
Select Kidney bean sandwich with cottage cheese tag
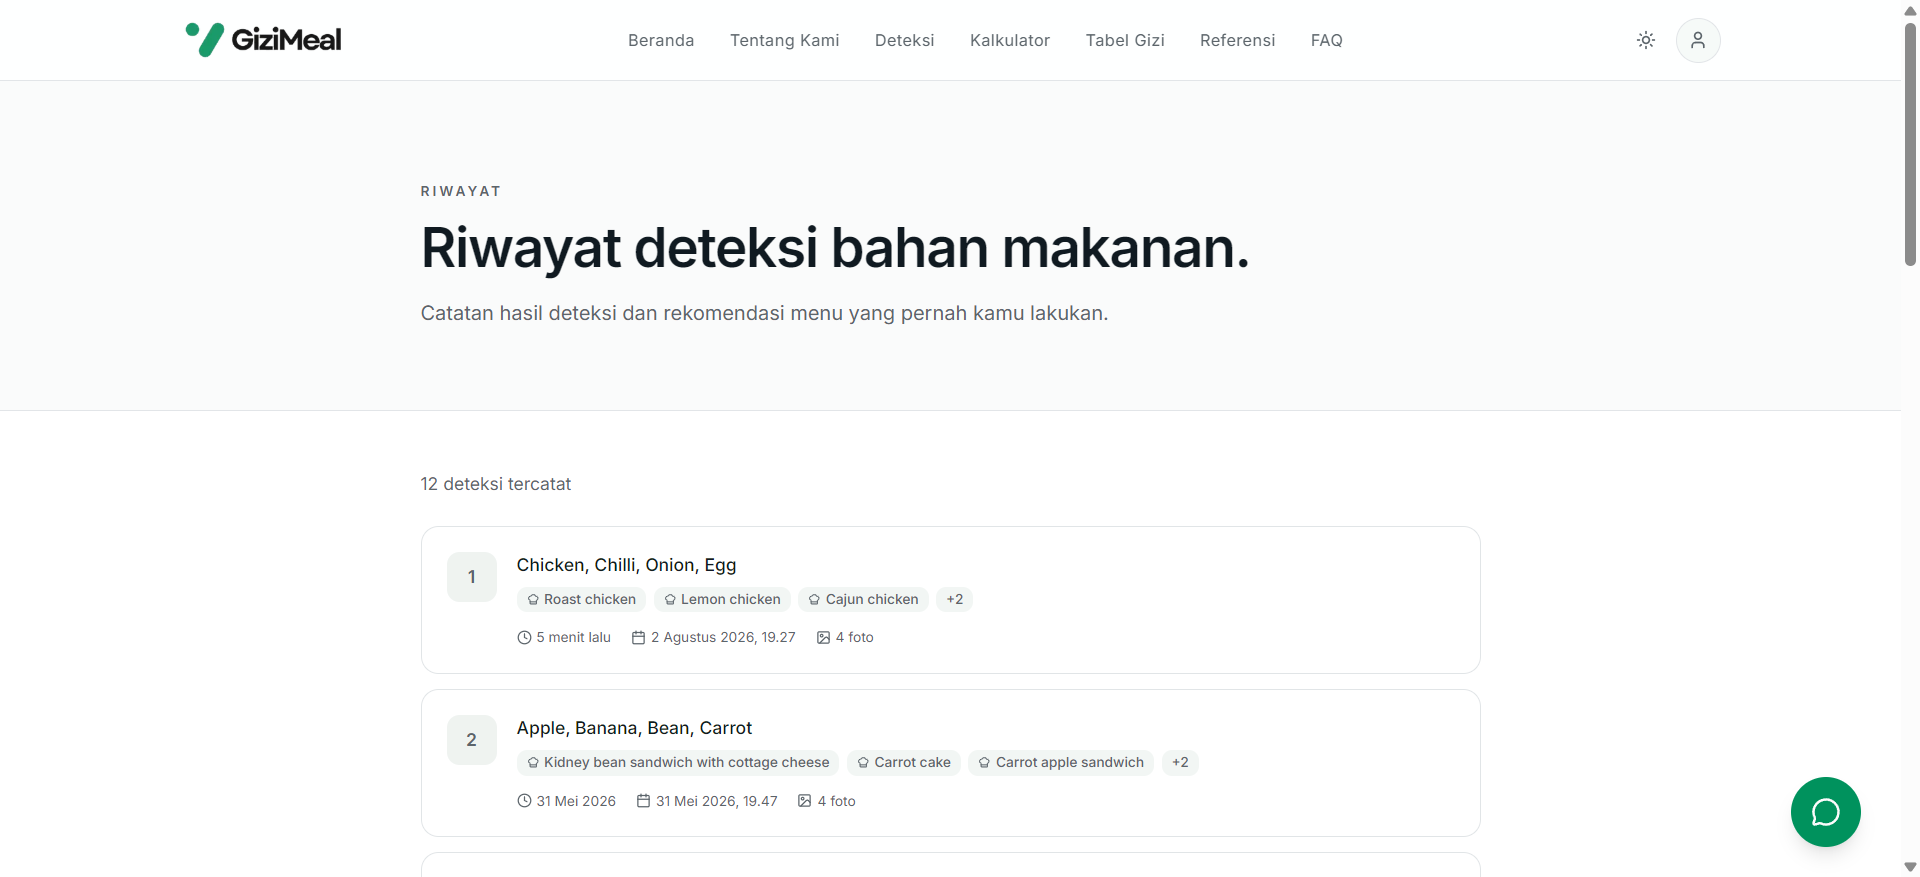(678, 762)
